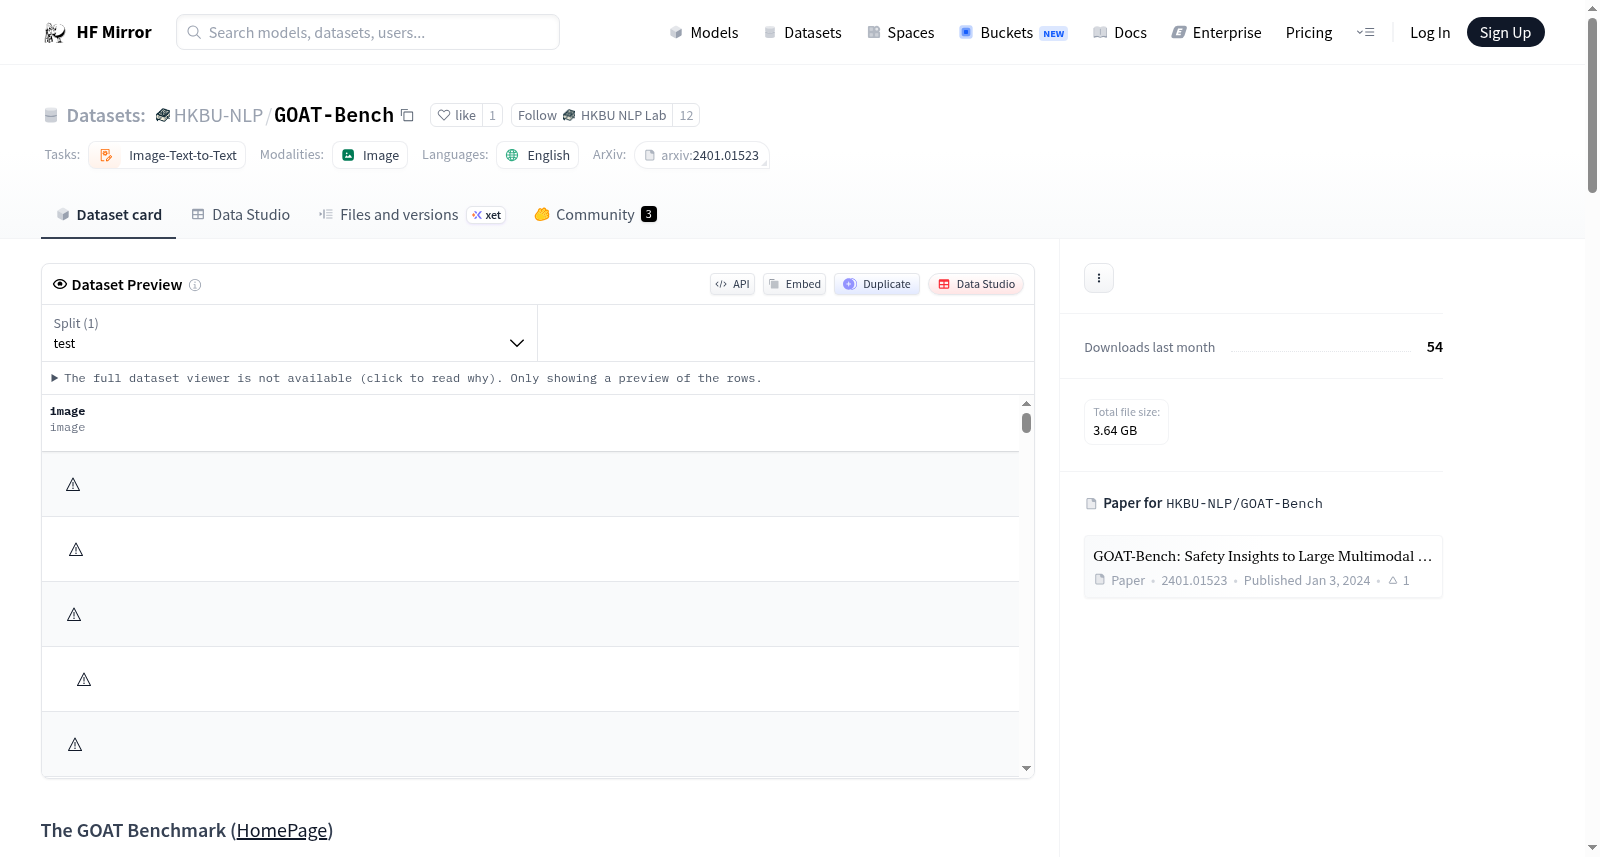Open the GOAT-Bench paper card
1600x857 pixels.
coord(1263,567)
